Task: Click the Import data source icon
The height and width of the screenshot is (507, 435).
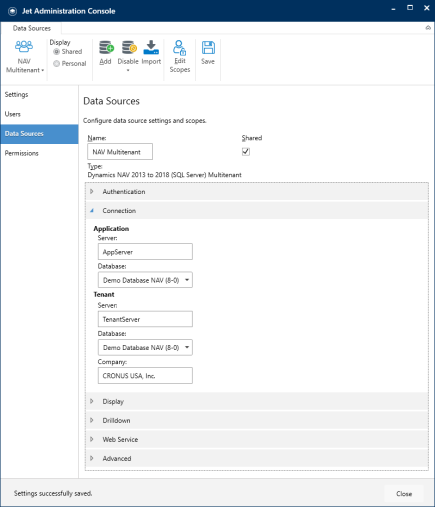Action: [151, 48]
